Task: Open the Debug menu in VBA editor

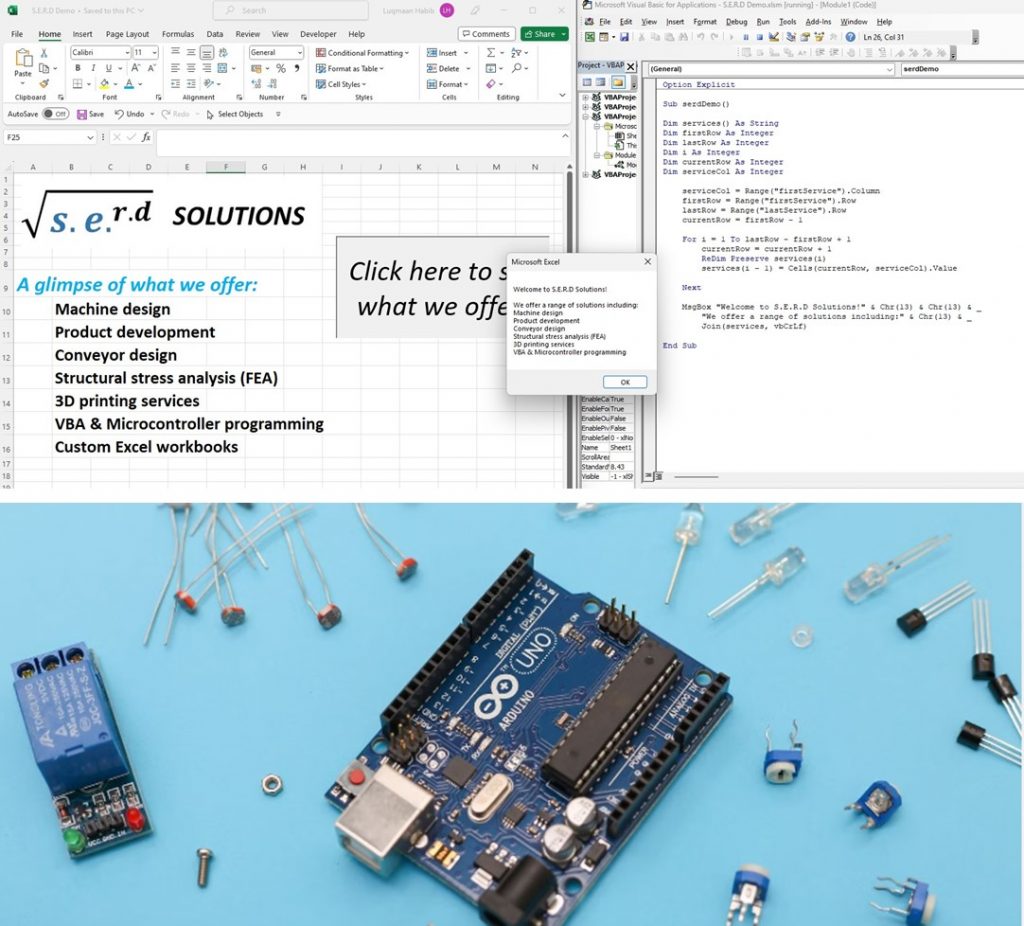Action: pyautogui.click(x=736, y=22)
